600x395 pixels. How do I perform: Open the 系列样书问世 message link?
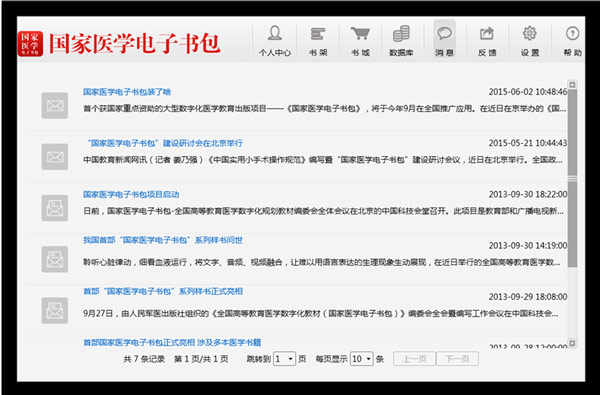[163, 240]
